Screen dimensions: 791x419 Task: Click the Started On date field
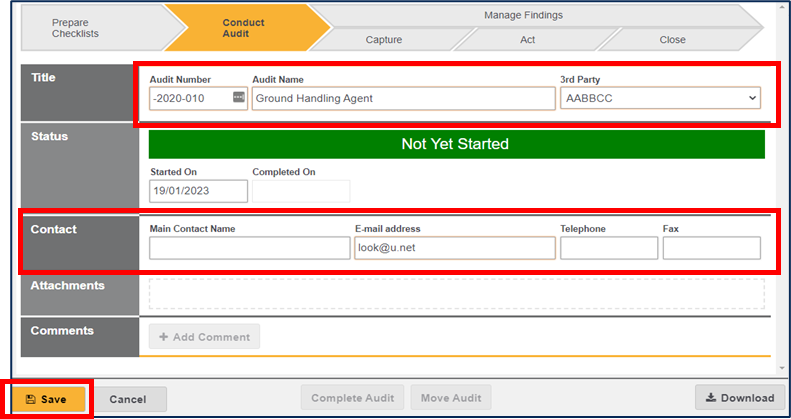pyautogui.click(x=198, y=191)
